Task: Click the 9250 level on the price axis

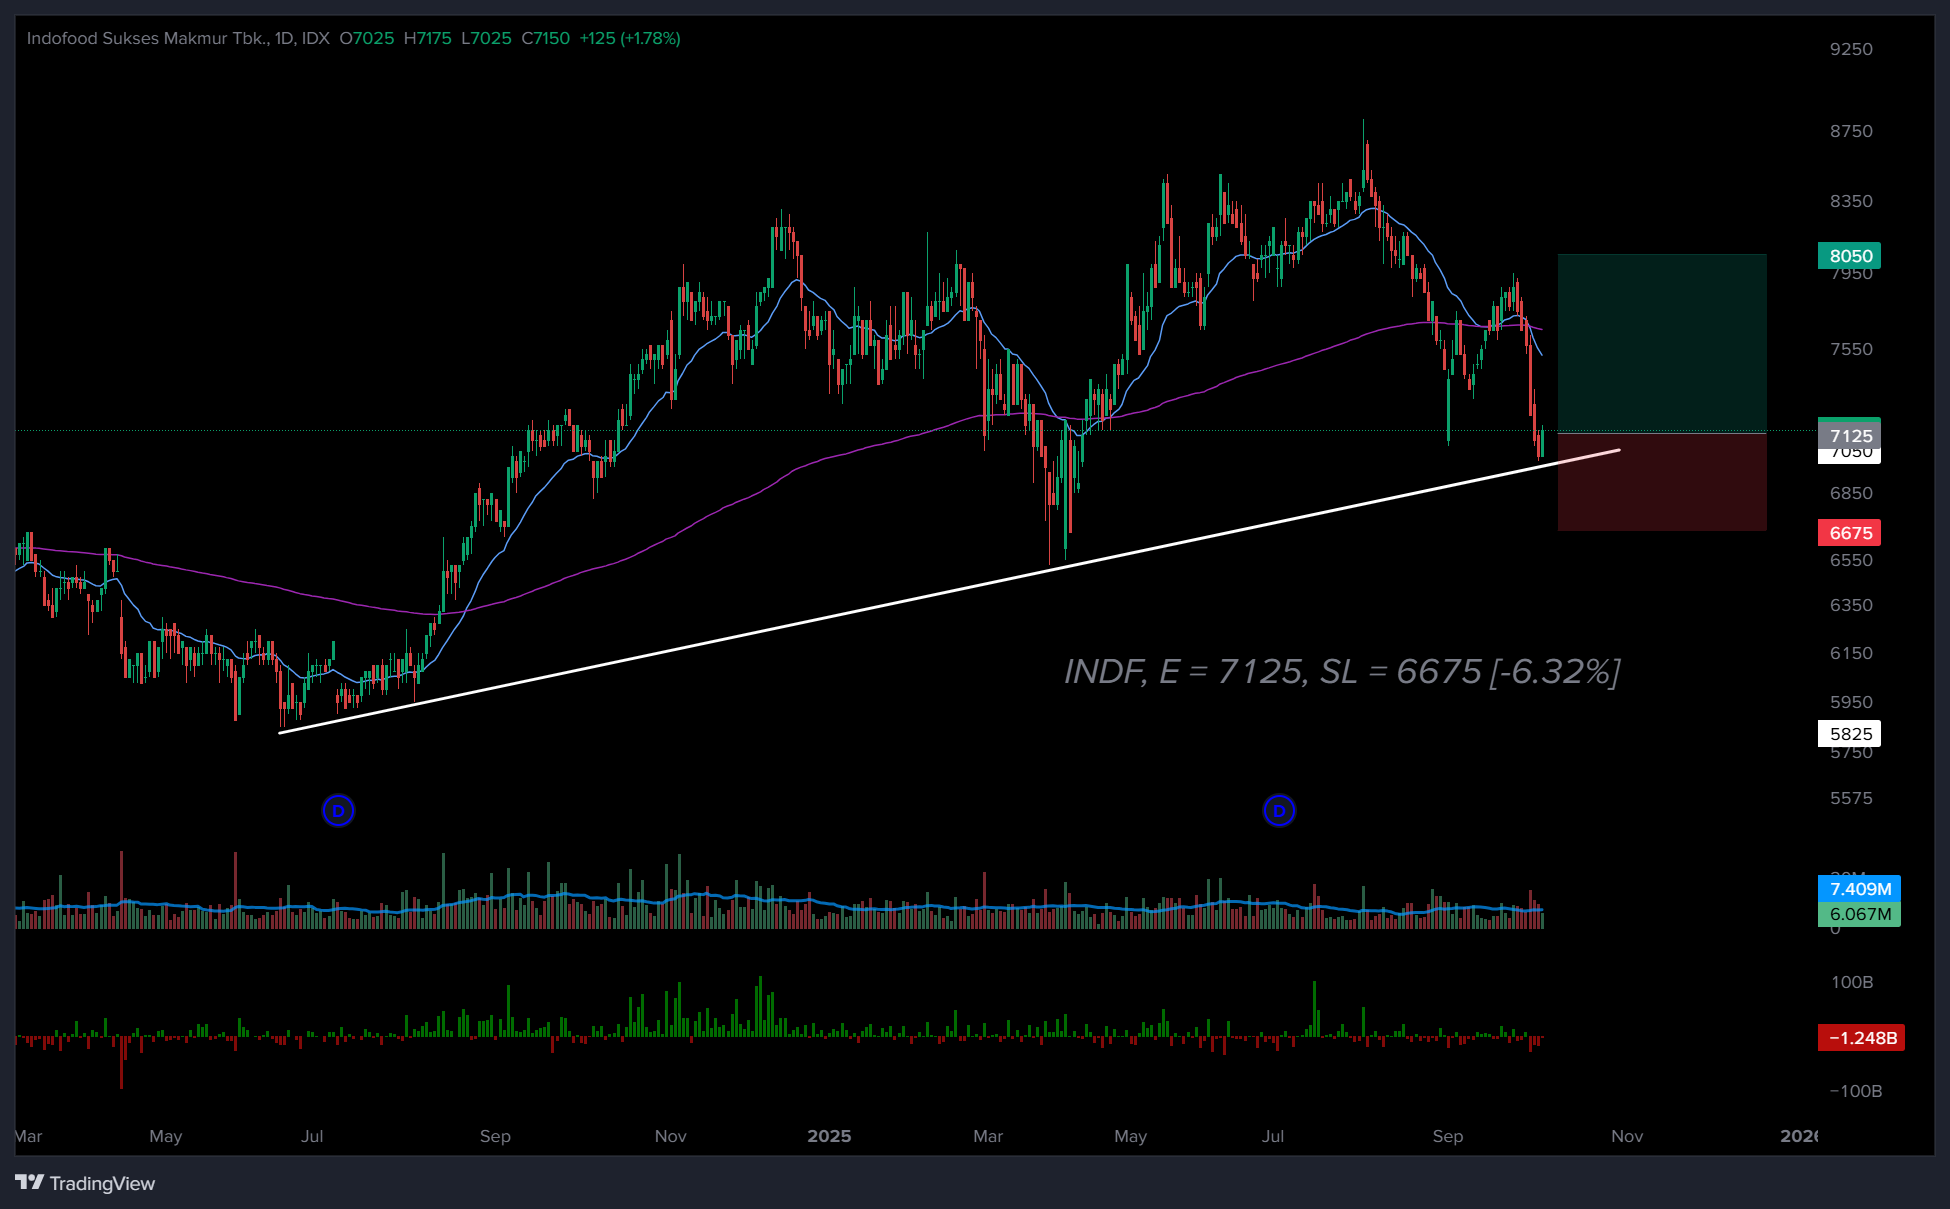Action: [x=1851, y=49]
